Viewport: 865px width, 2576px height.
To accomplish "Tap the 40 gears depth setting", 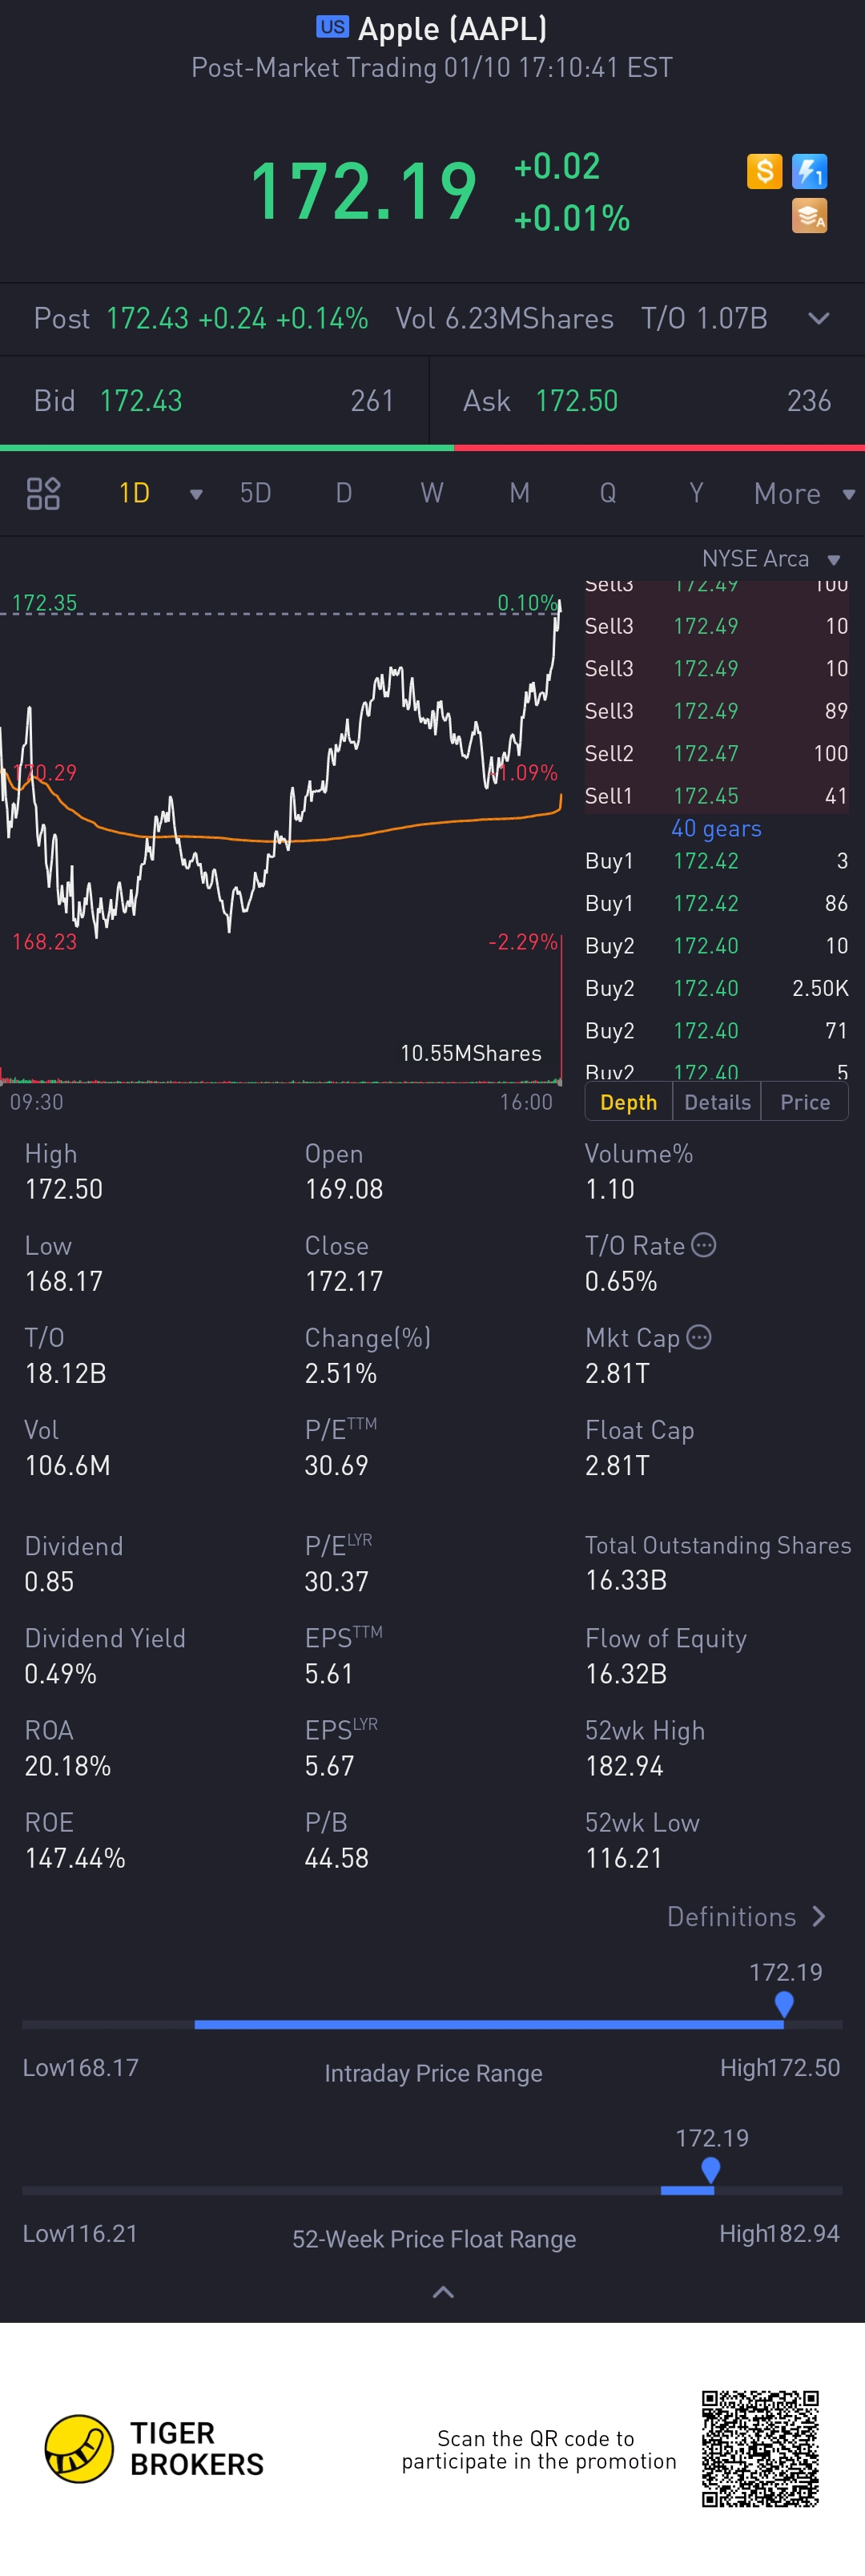I will pyautogui.click(x=716, y=828).
